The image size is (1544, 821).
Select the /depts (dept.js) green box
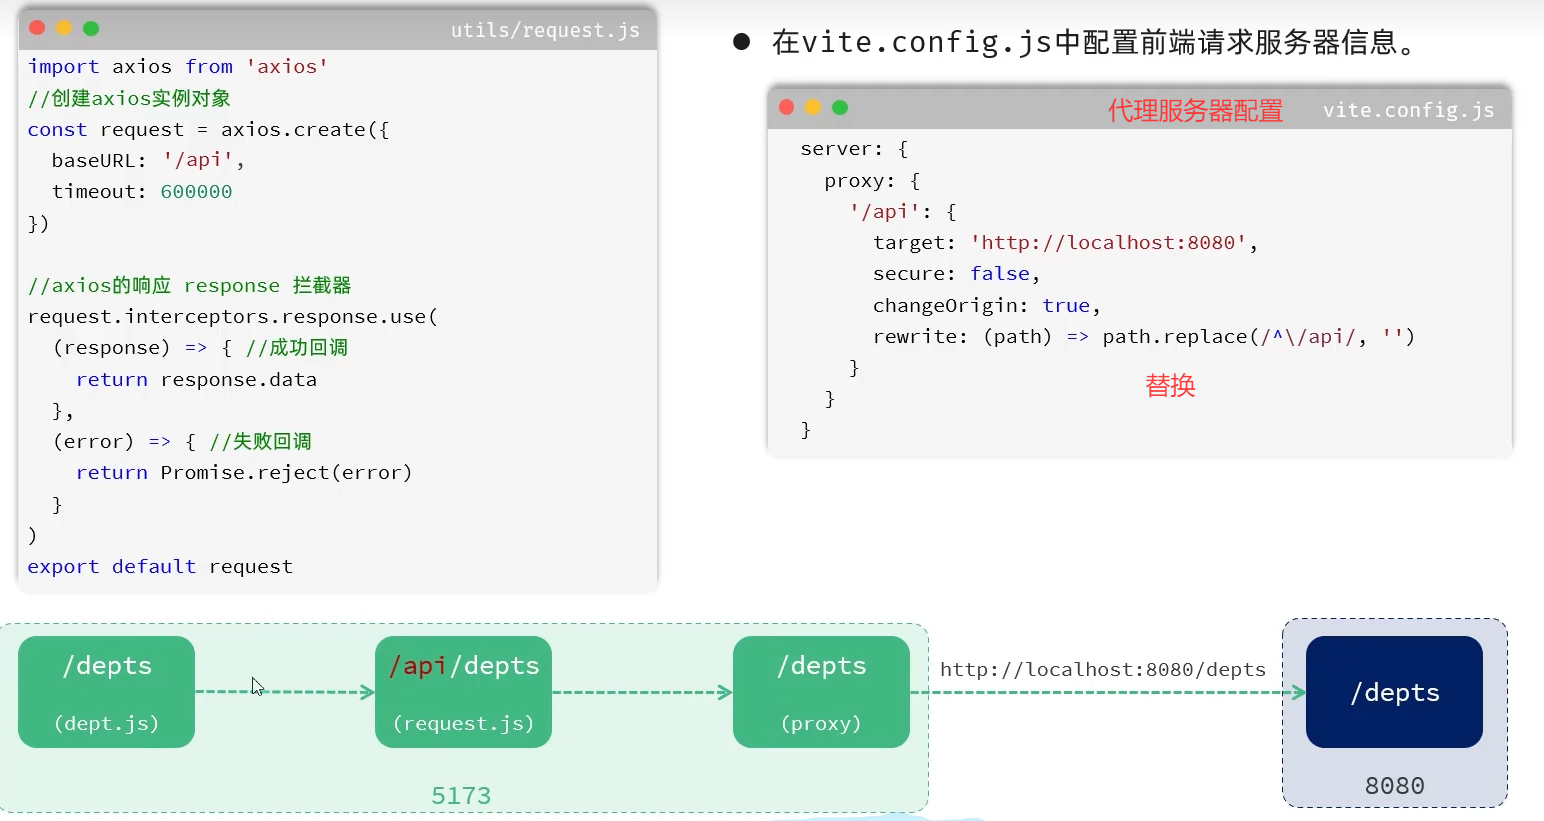click(x=106, y=692)
